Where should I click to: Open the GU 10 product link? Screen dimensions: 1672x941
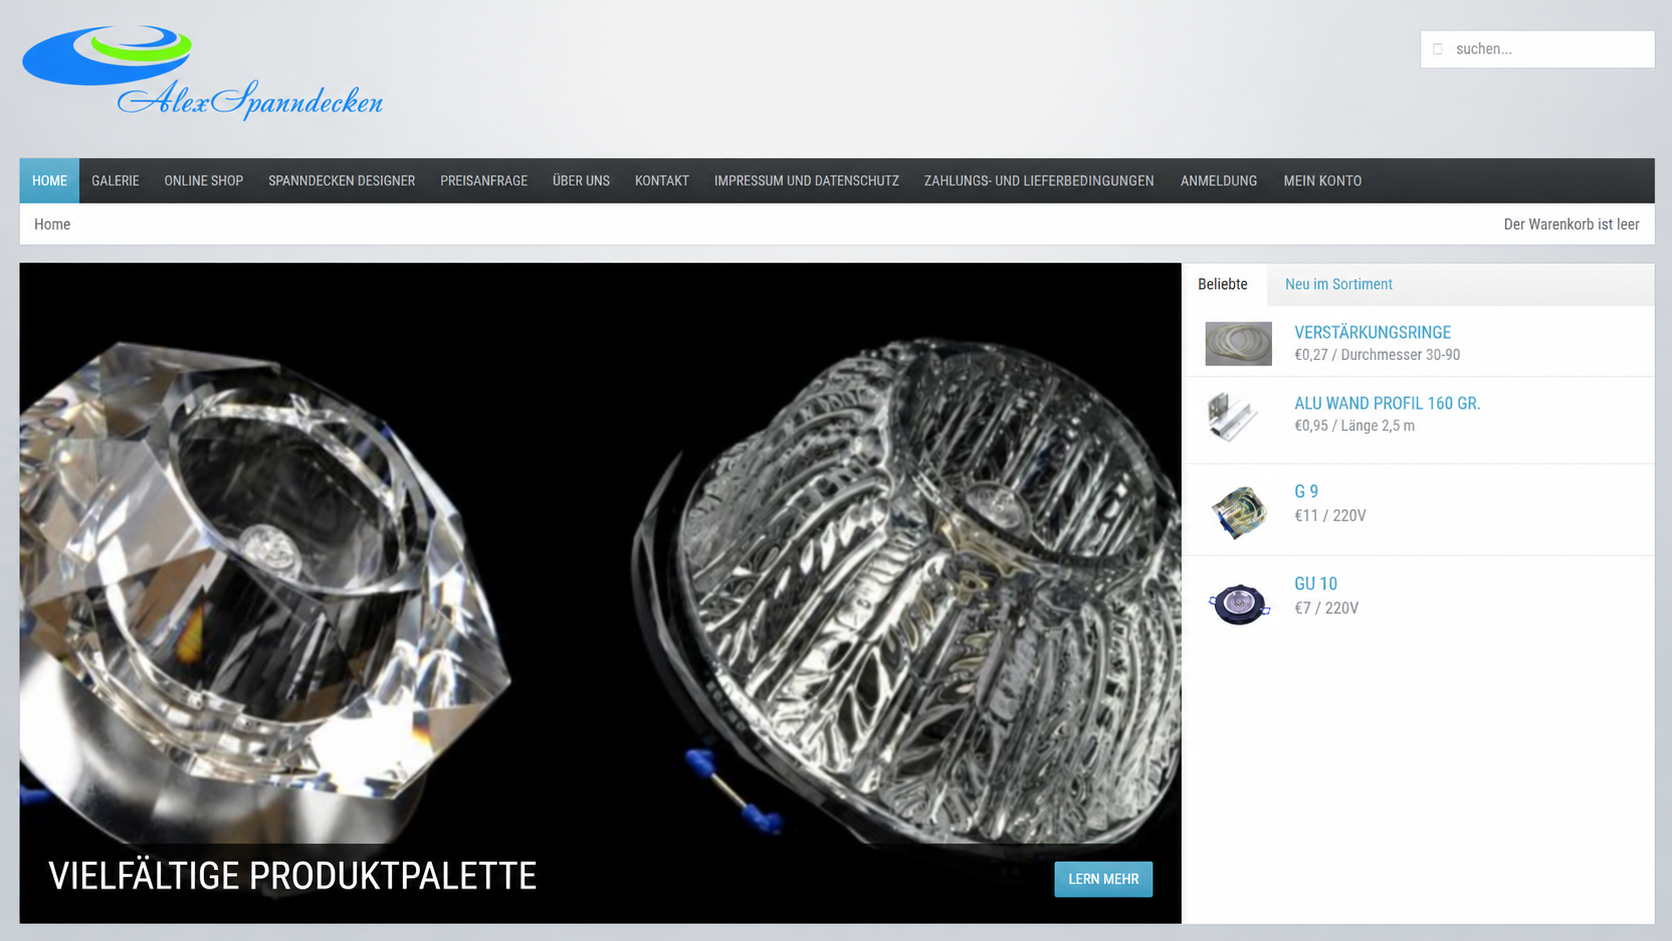click(1315, 583)
